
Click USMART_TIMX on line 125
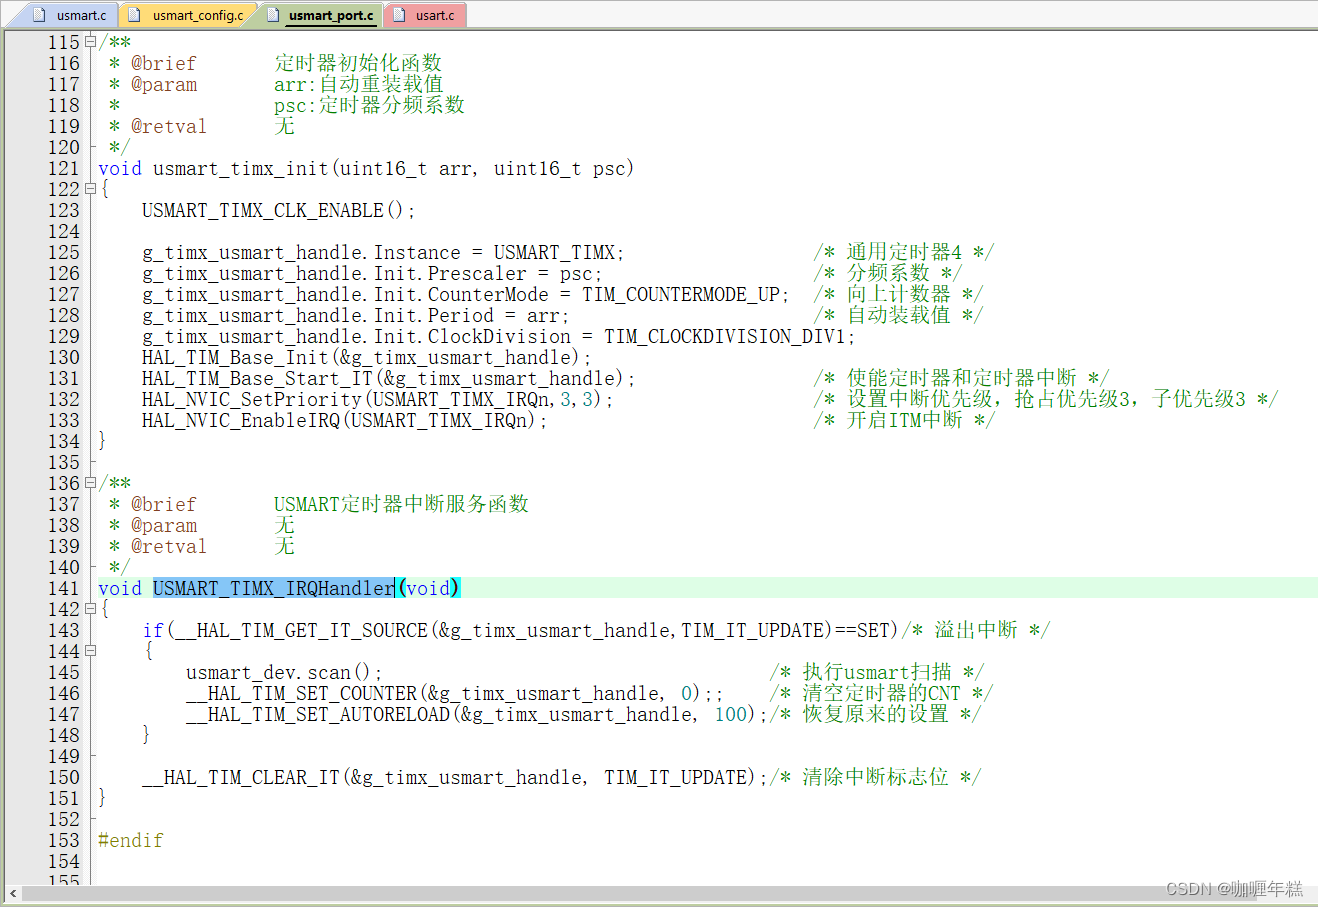click(x=555, y=252)
